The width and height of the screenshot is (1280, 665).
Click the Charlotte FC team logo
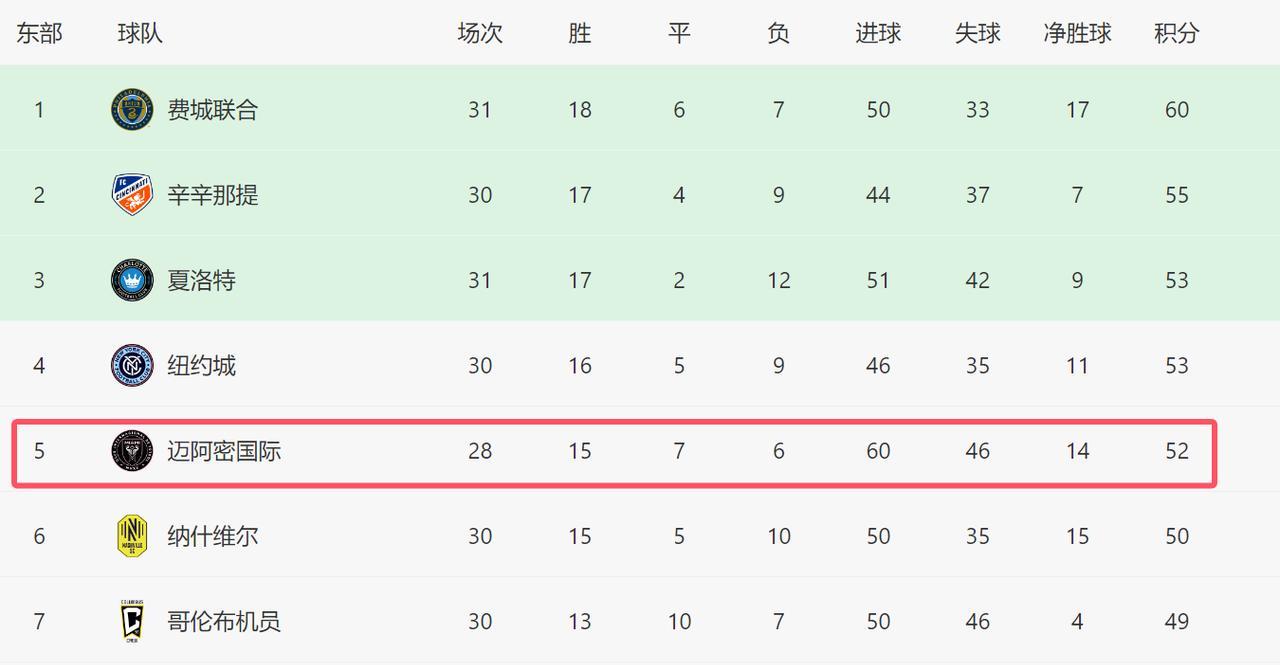132,280
